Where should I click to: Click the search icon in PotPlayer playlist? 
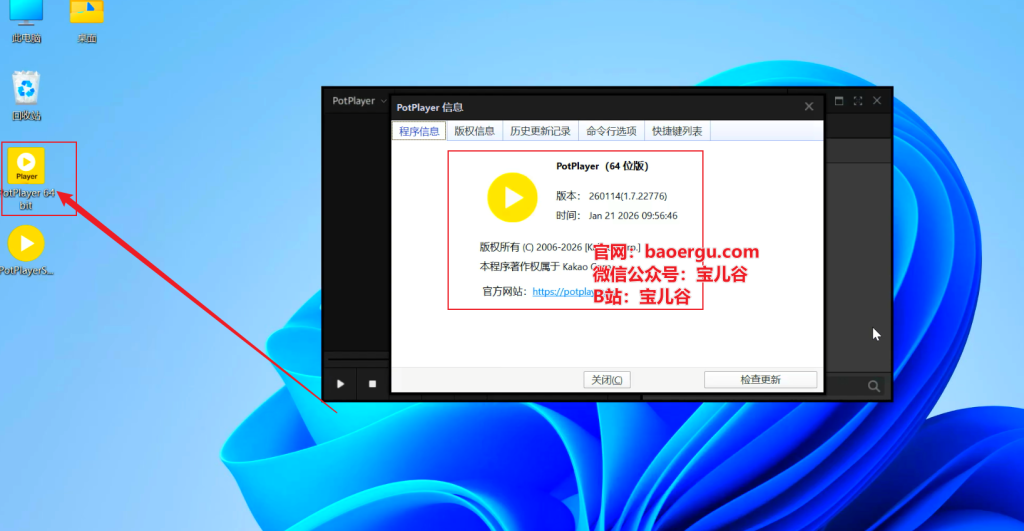874,386
